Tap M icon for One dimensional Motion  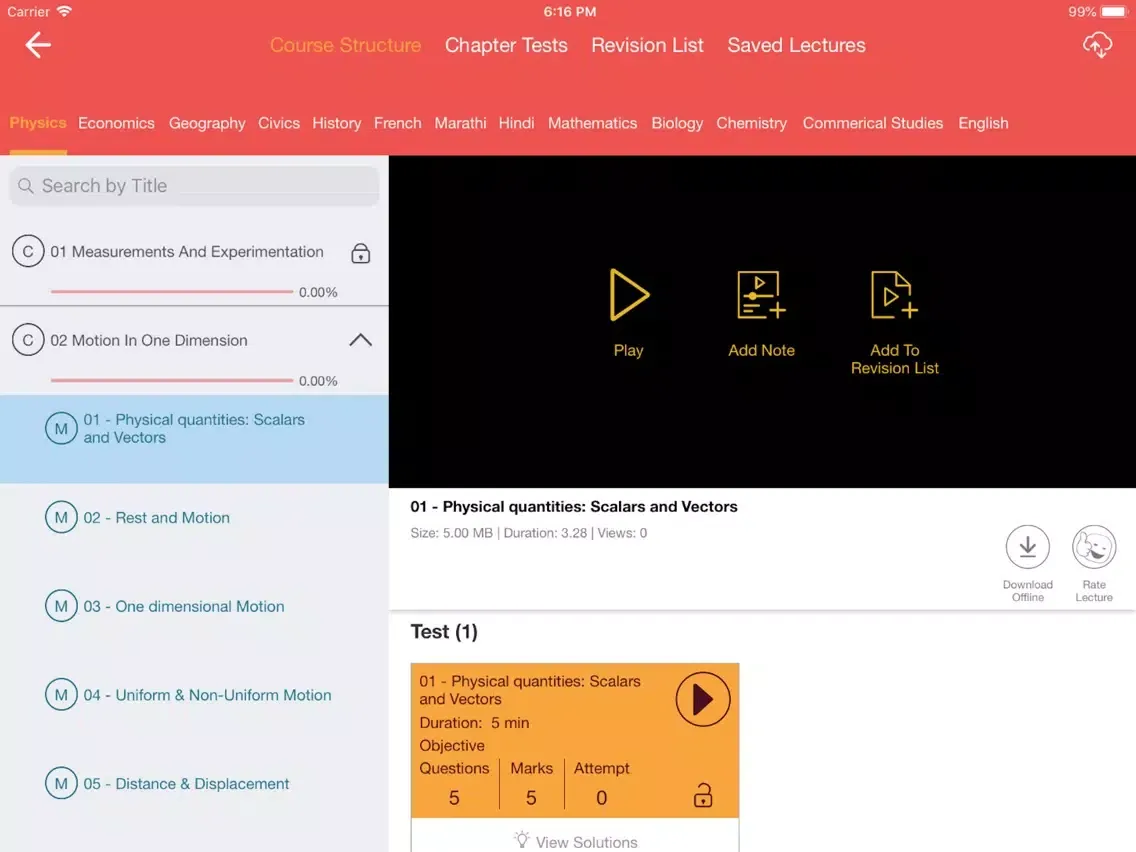pos(61,606)
